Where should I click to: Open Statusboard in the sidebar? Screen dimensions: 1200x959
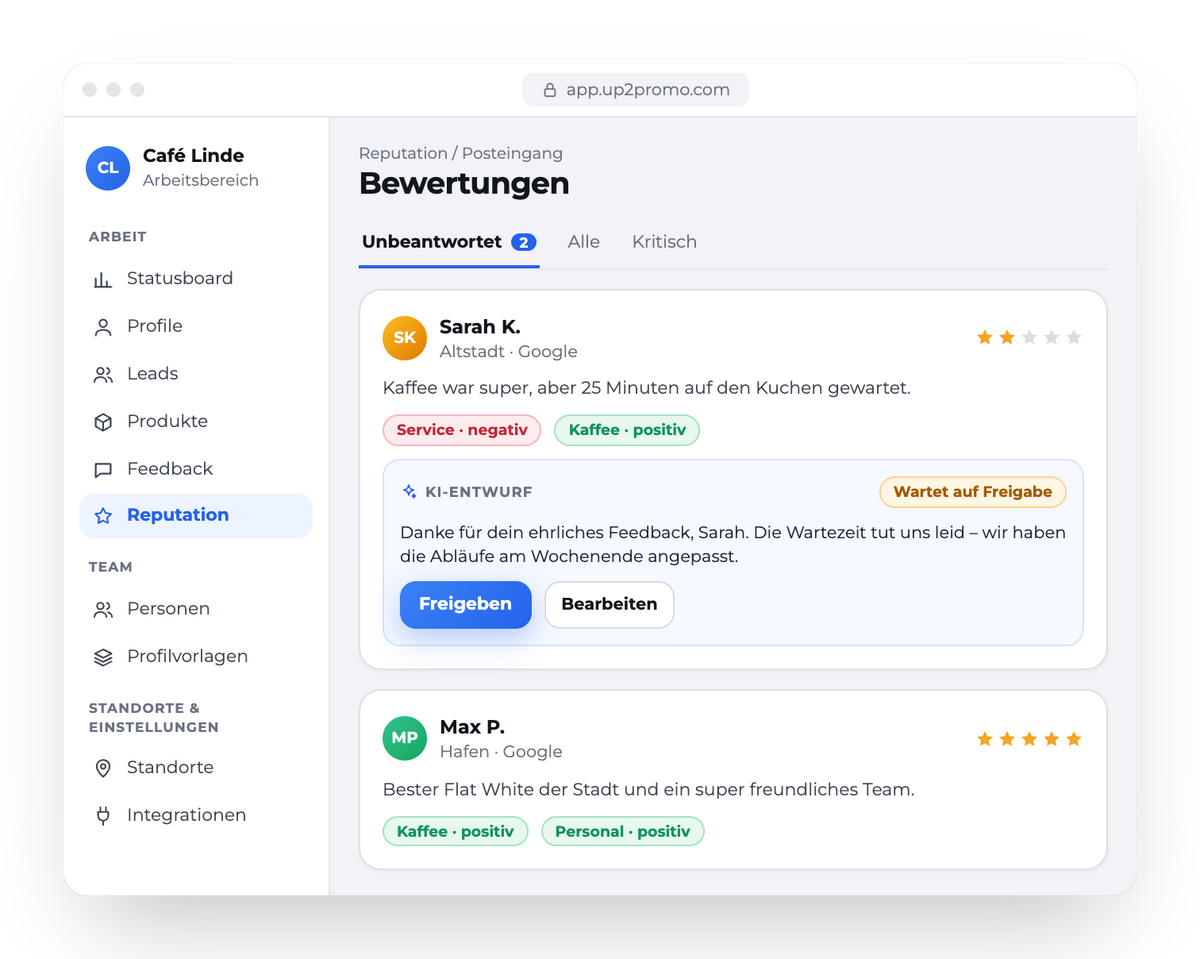pyautogui.click(x=196, y=278)
